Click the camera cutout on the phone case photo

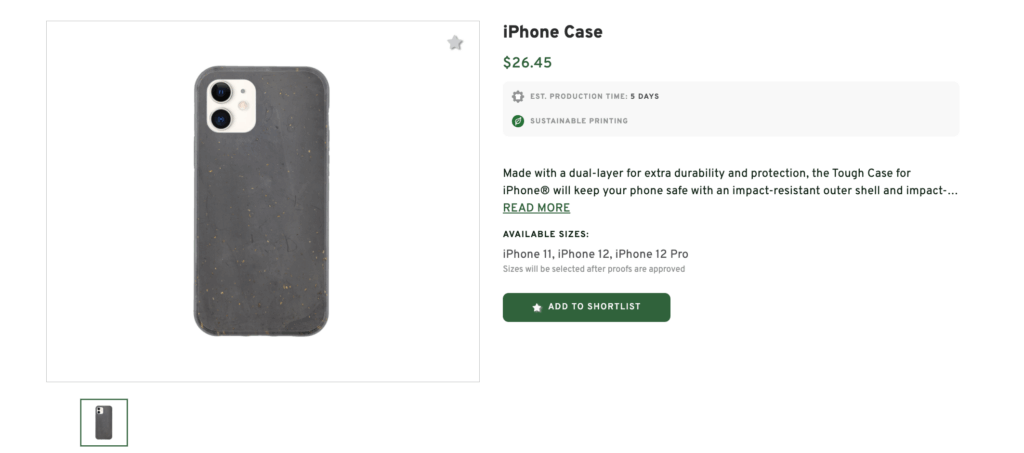[231, 106]
